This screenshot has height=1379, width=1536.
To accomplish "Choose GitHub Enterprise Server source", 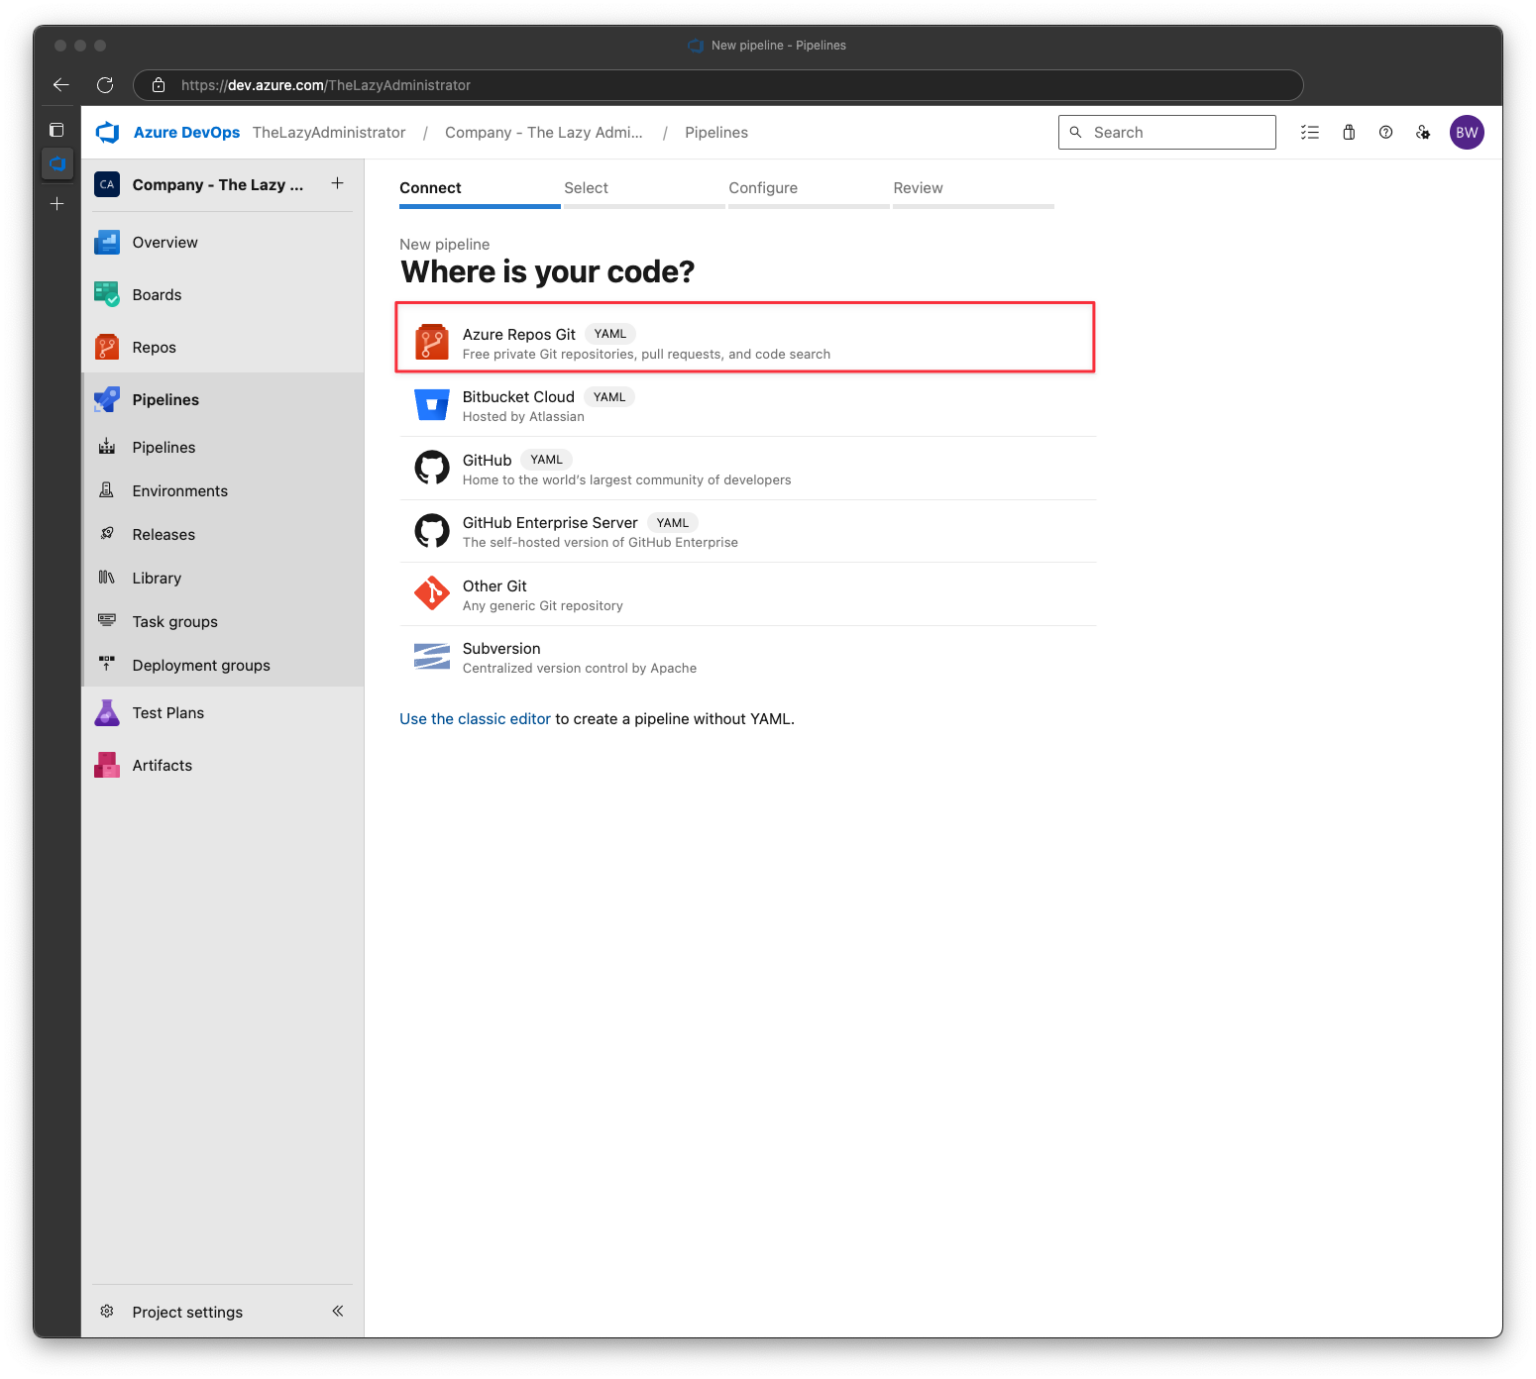I will 747,531.
